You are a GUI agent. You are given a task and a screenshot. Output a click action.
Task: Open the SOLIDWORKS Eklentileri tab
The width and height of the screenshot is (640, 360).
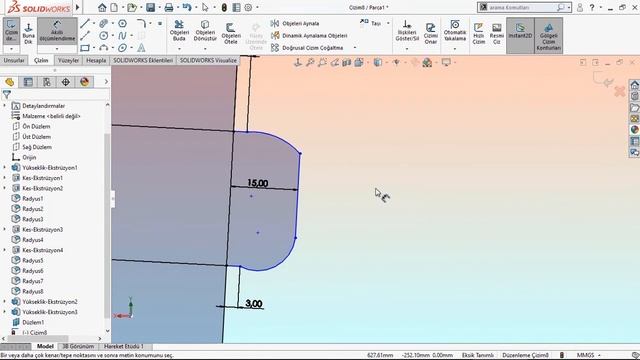(x=143, y=60)
